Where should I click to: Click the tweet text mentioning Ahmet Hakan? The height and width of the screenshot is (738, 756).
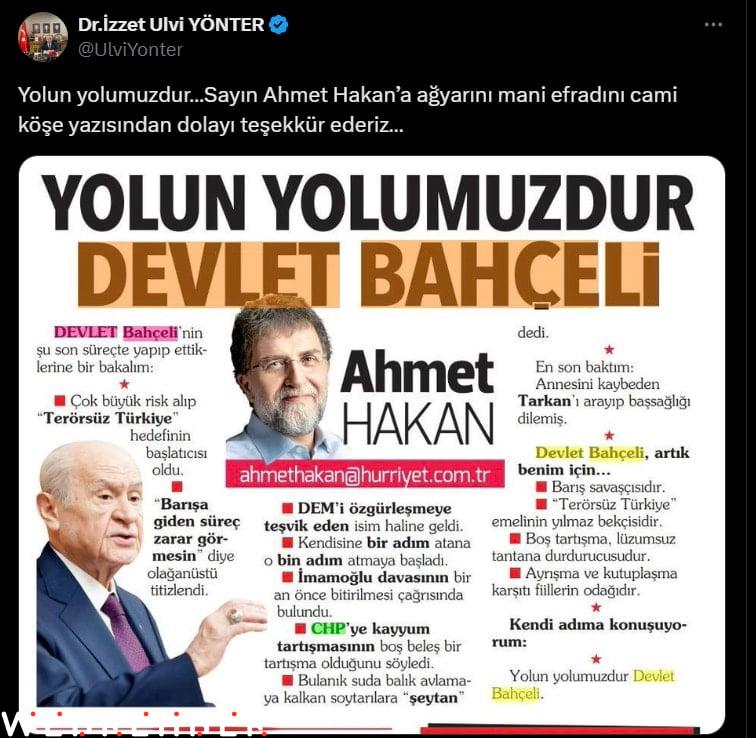pos(348,109)
